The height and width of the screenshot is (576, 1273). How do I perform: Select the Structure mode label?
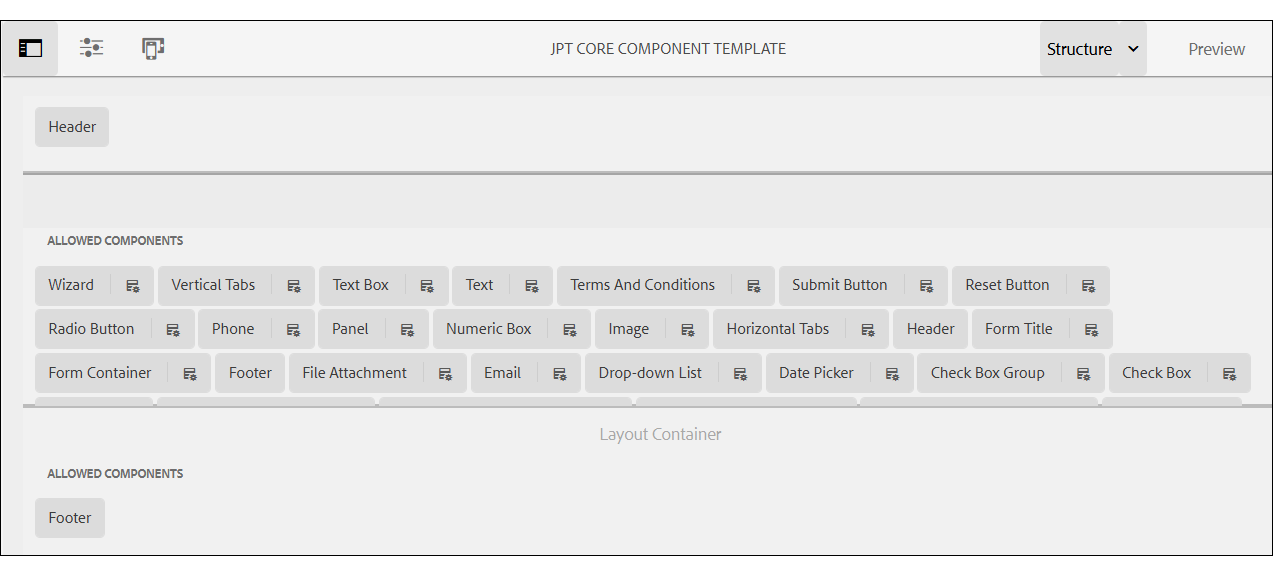[x=1080, y=47]
